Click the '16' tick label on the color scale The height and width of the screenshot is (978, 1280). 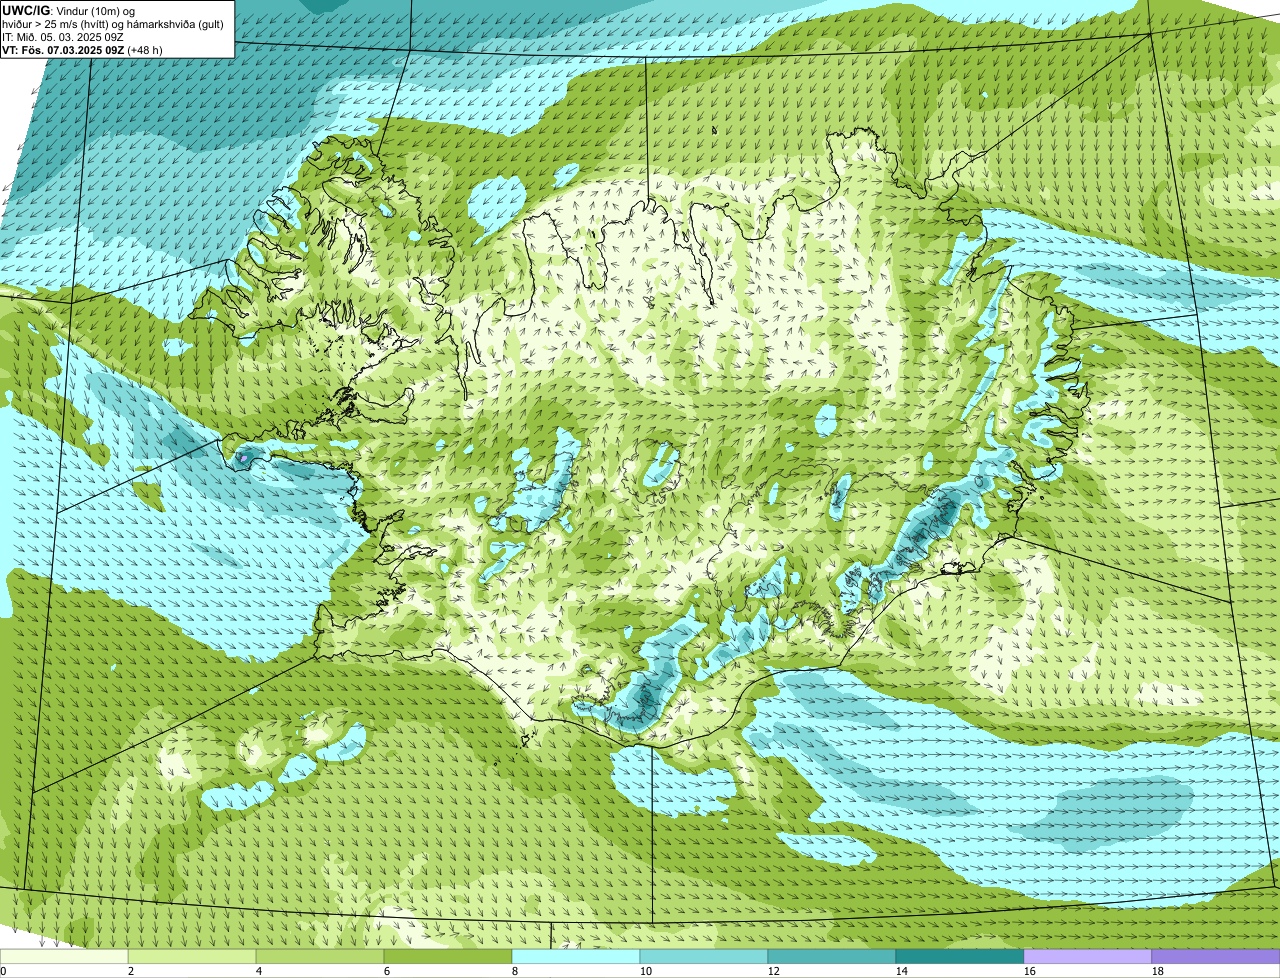pos(1030,971)
